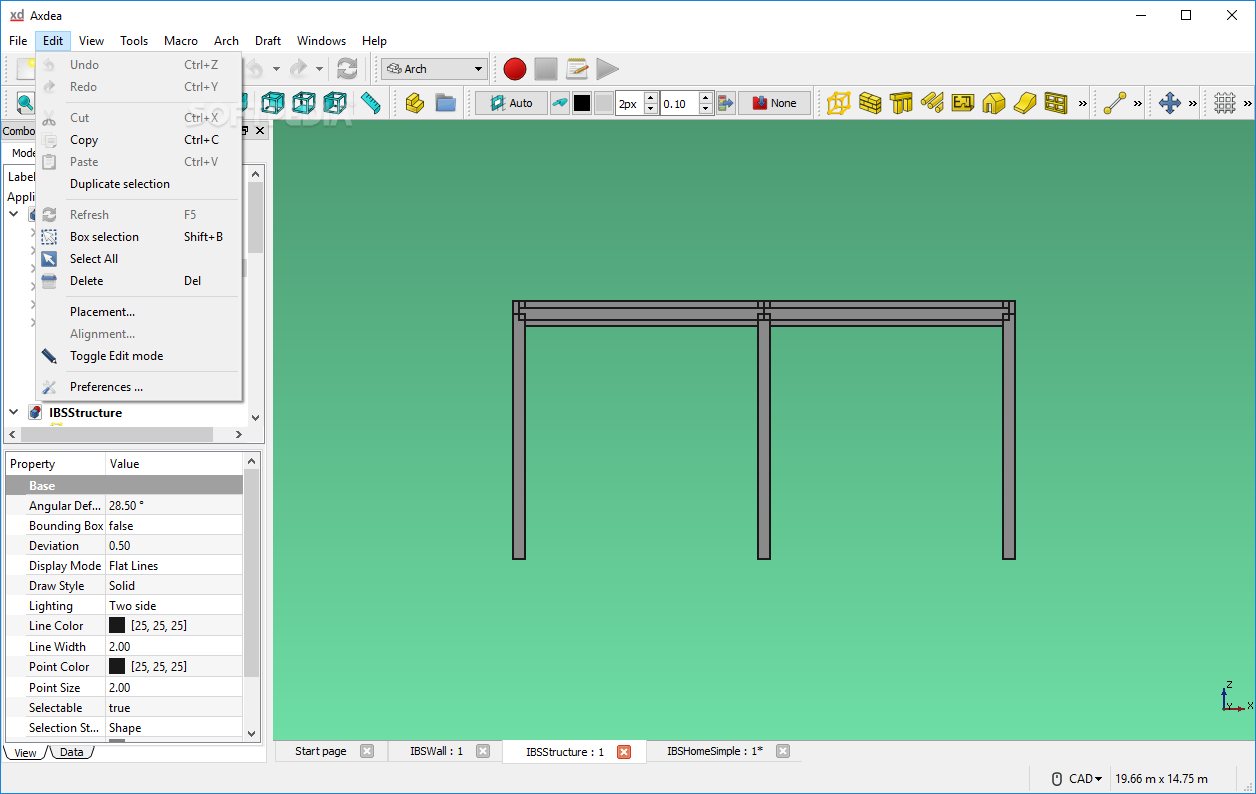Collapse the IBSStructure tree node
Screen dimensions: 1256x794
14,412
